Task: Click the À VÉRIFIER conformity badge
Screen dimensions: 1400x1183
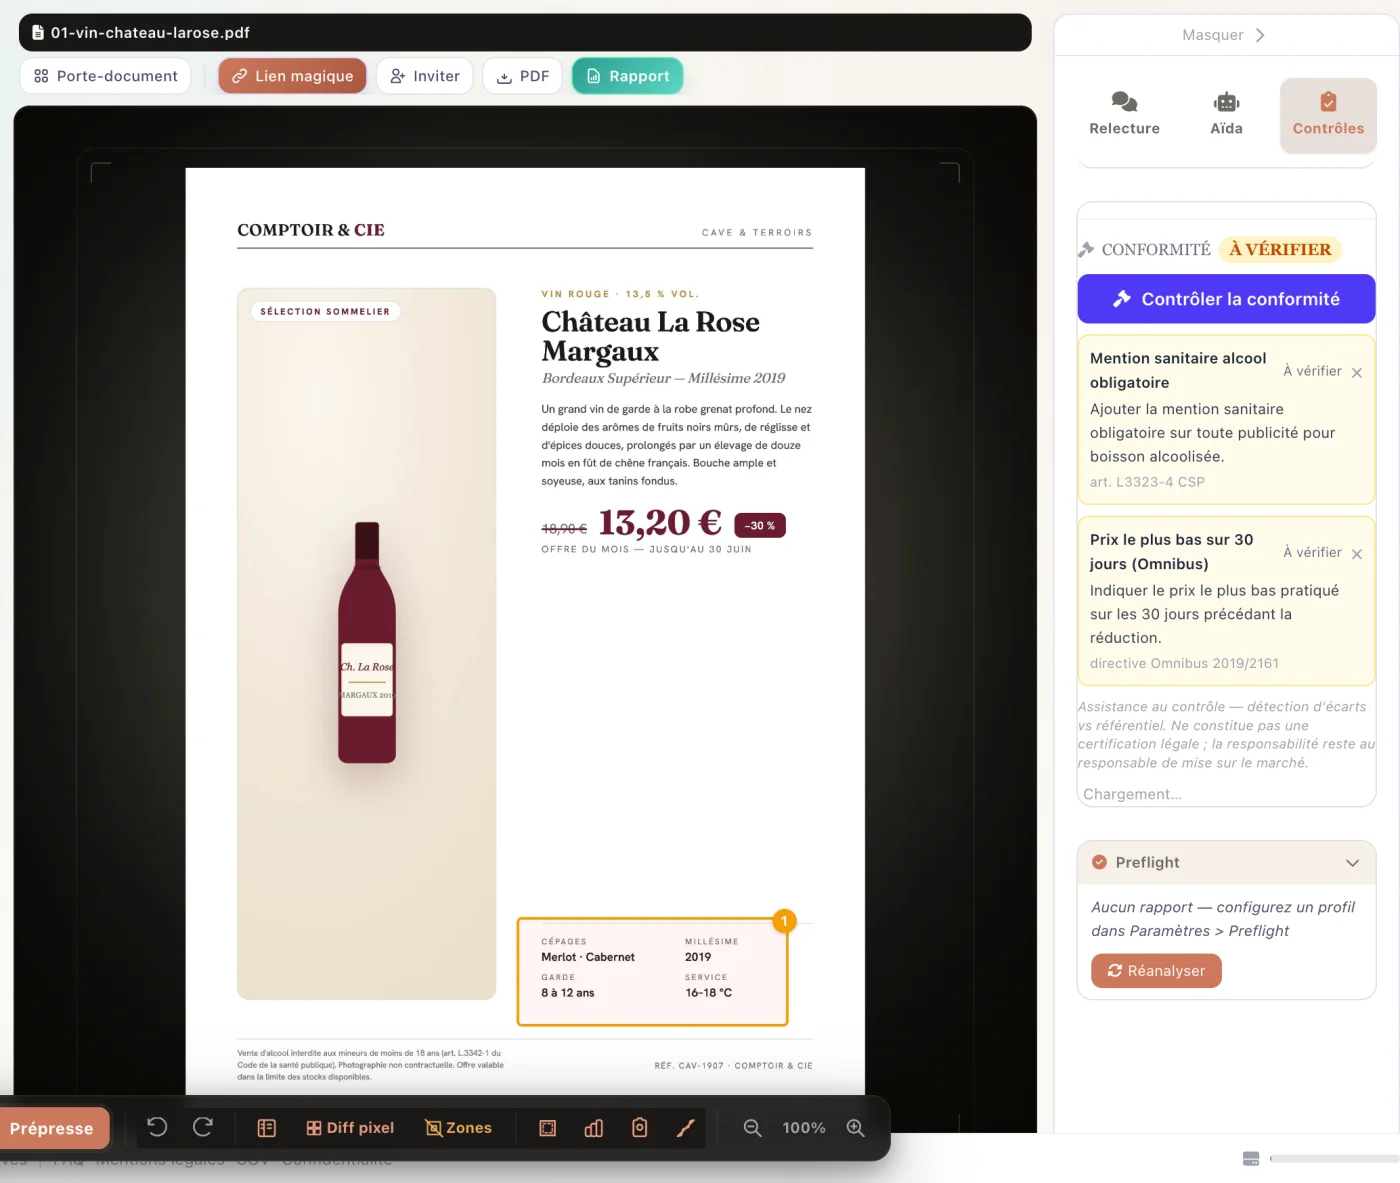Action: click(1280, 250)
